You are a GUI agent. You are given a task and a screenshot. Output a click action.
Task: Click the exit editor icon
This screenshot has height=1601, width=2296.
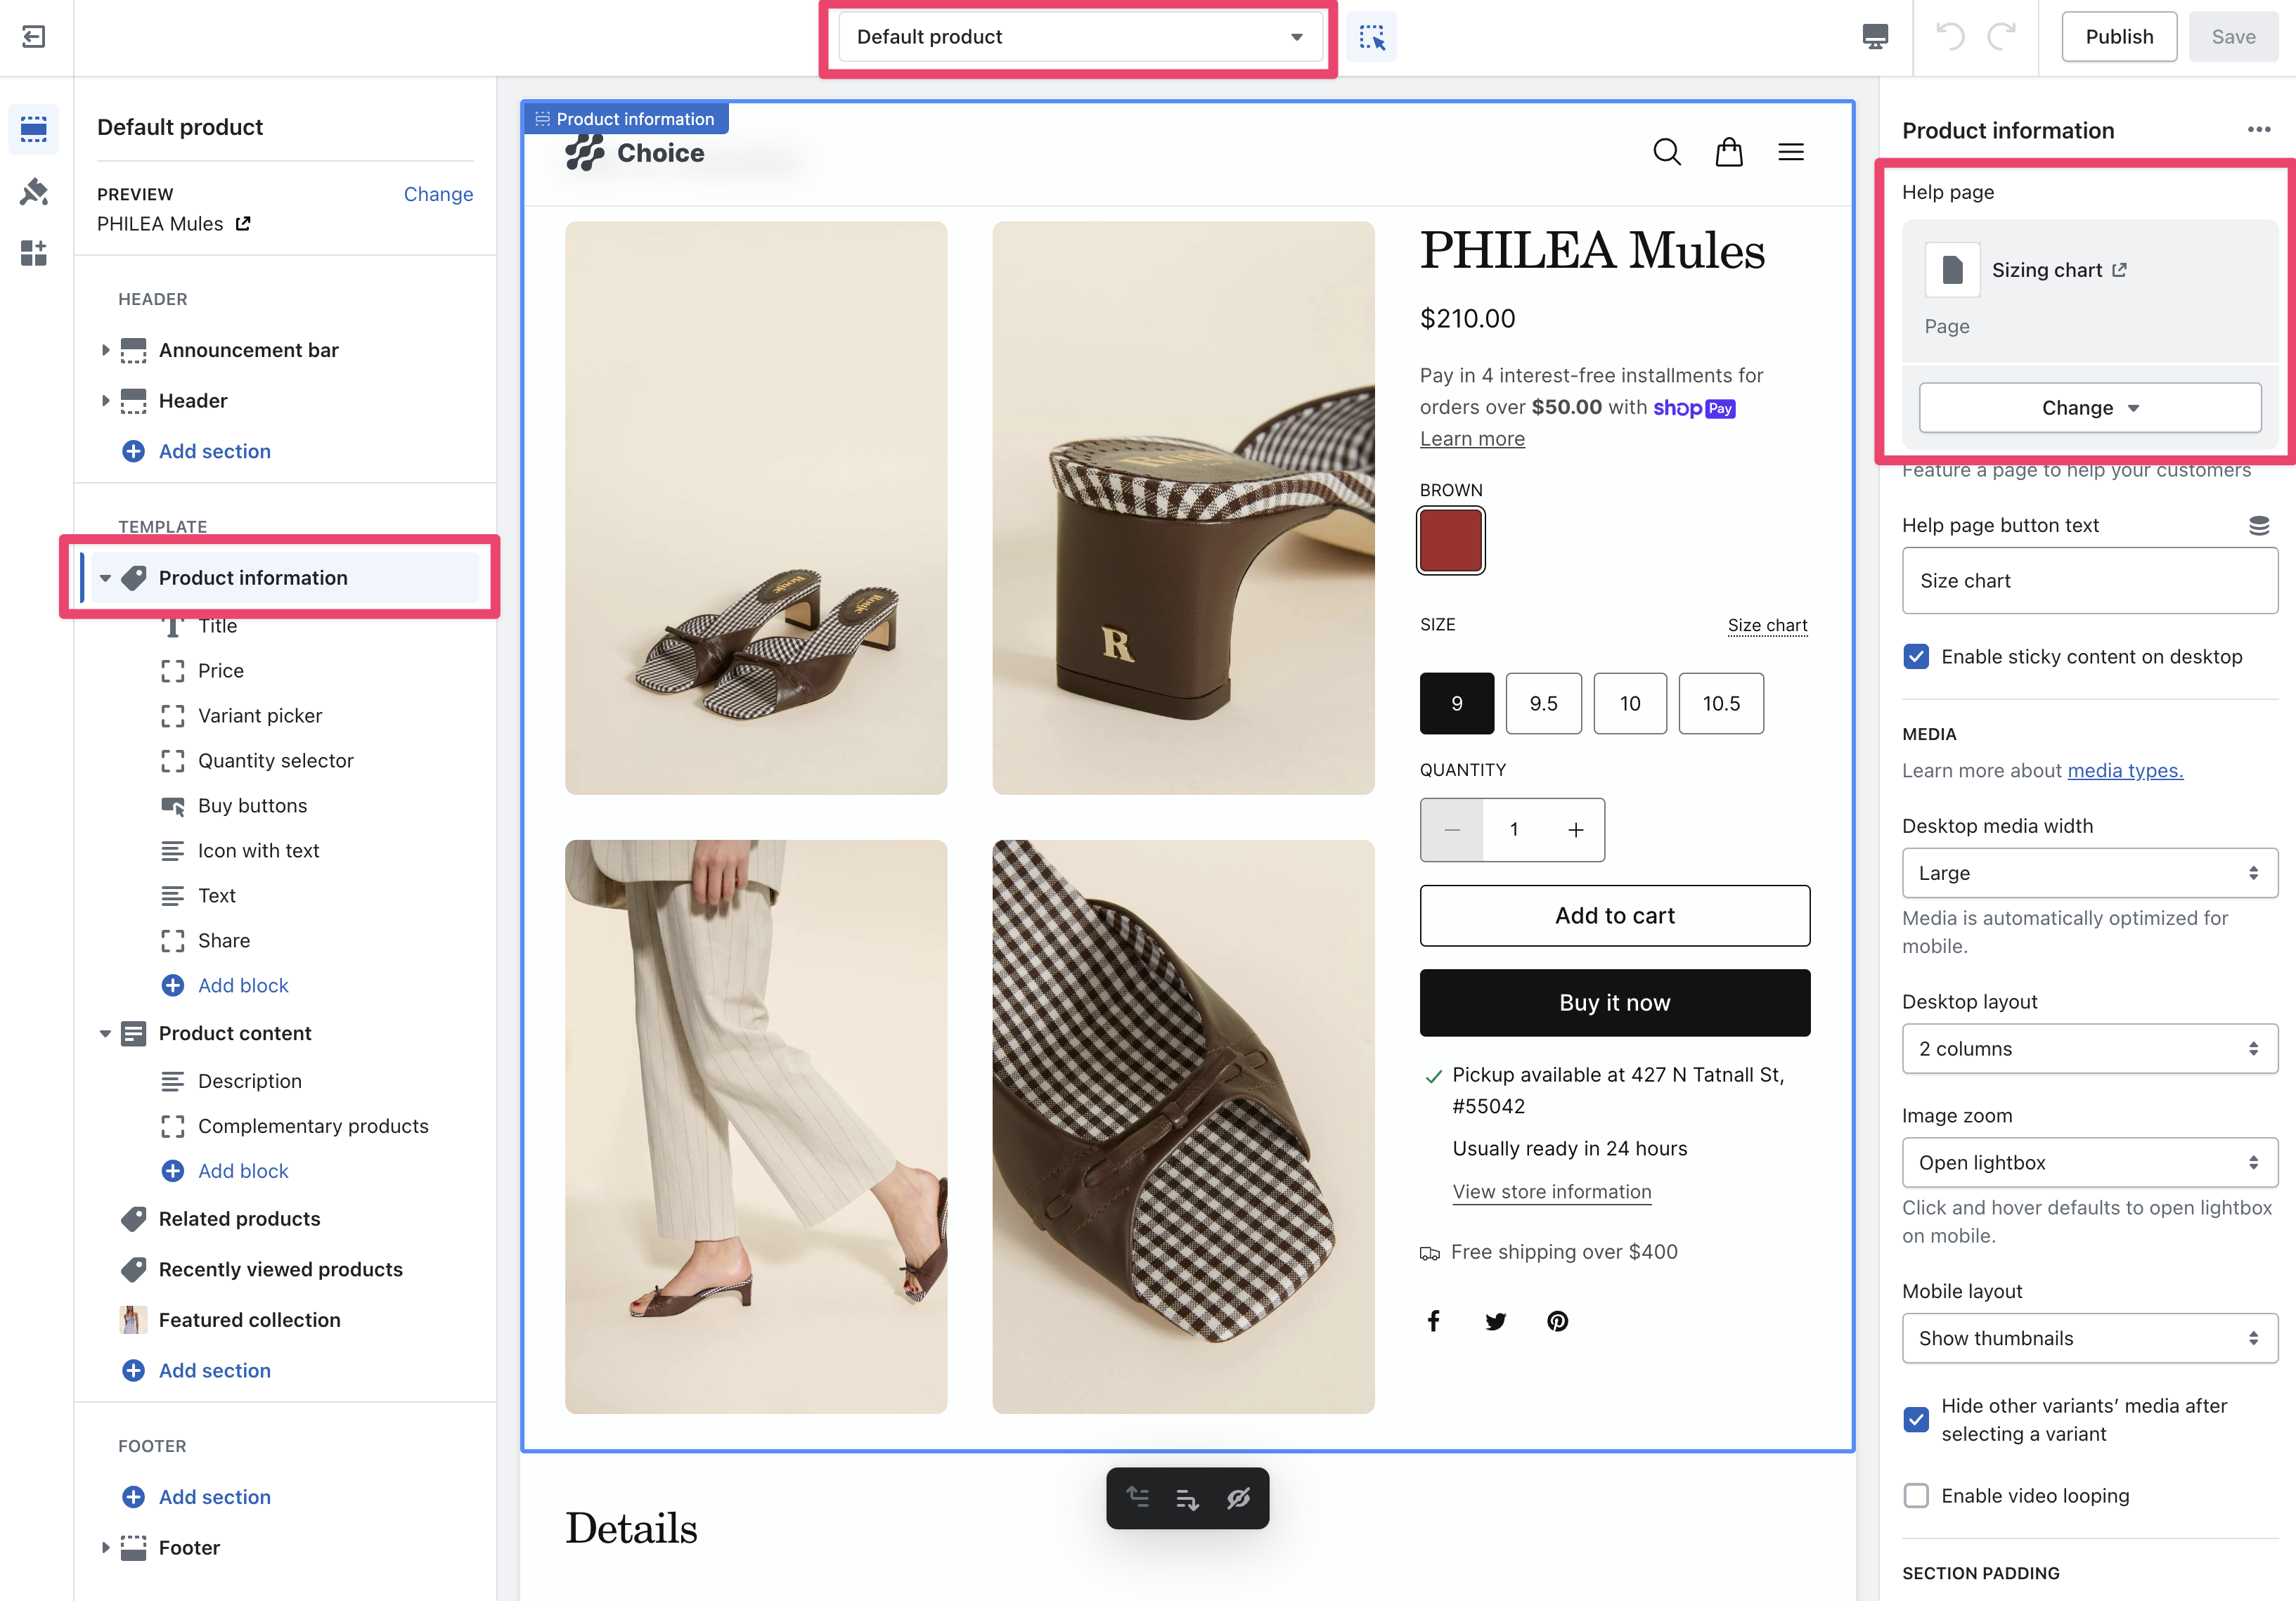(33, 37)
